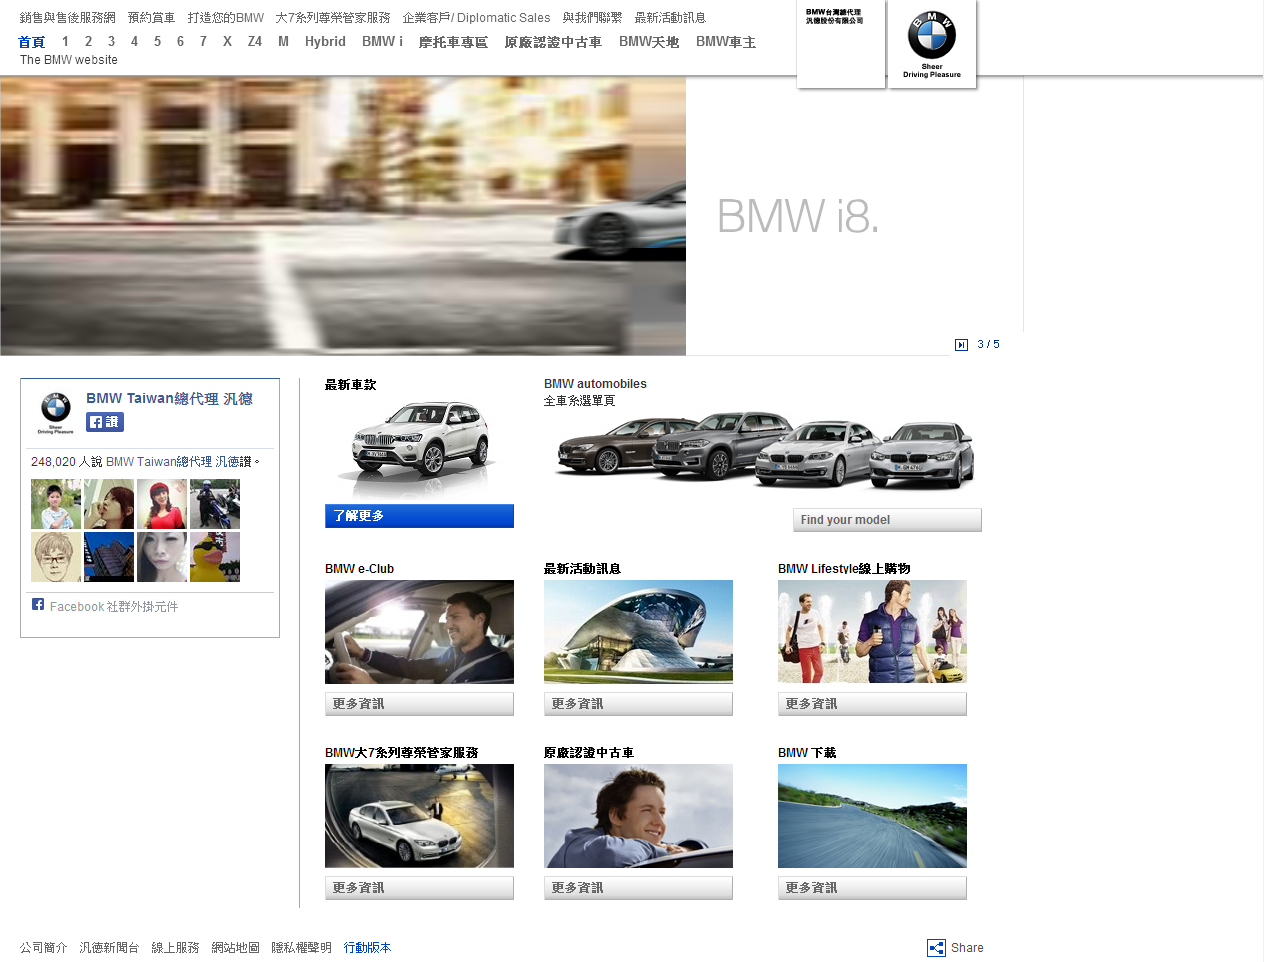The width and height of the screenshot is (1264, 962).
Task: Open the 7 Series menu item
Action: (203, 42)
